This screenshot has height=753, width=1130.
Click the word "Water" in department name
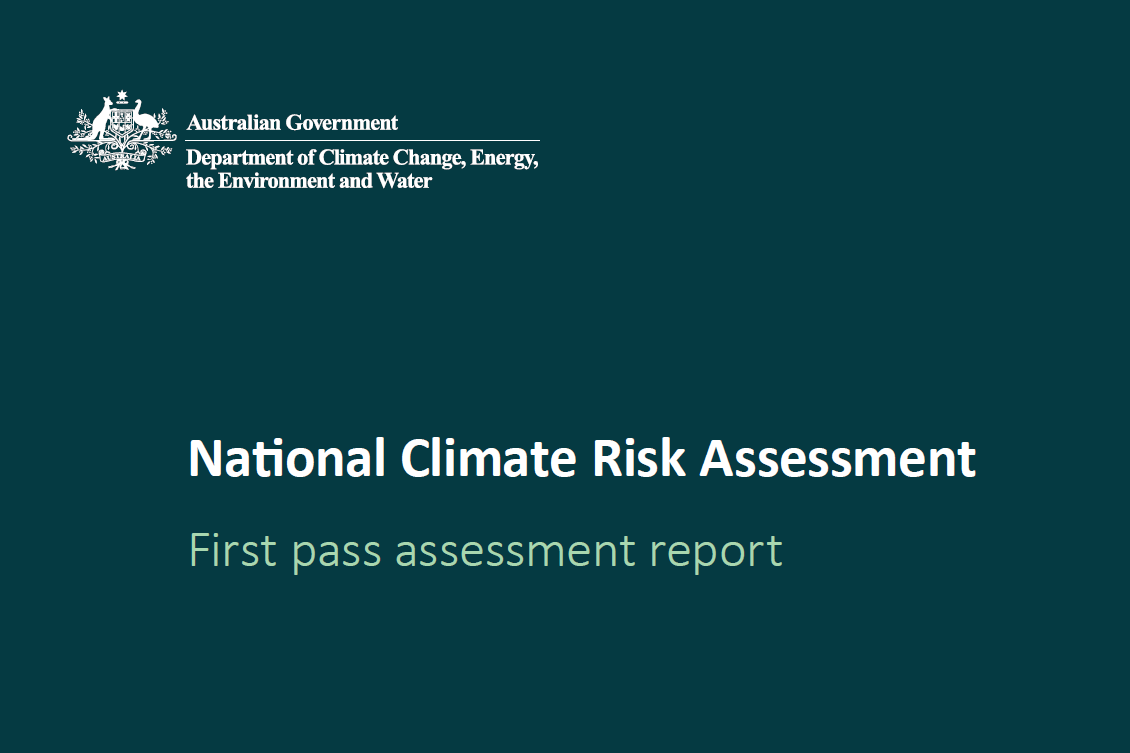[x=404, y=181]
